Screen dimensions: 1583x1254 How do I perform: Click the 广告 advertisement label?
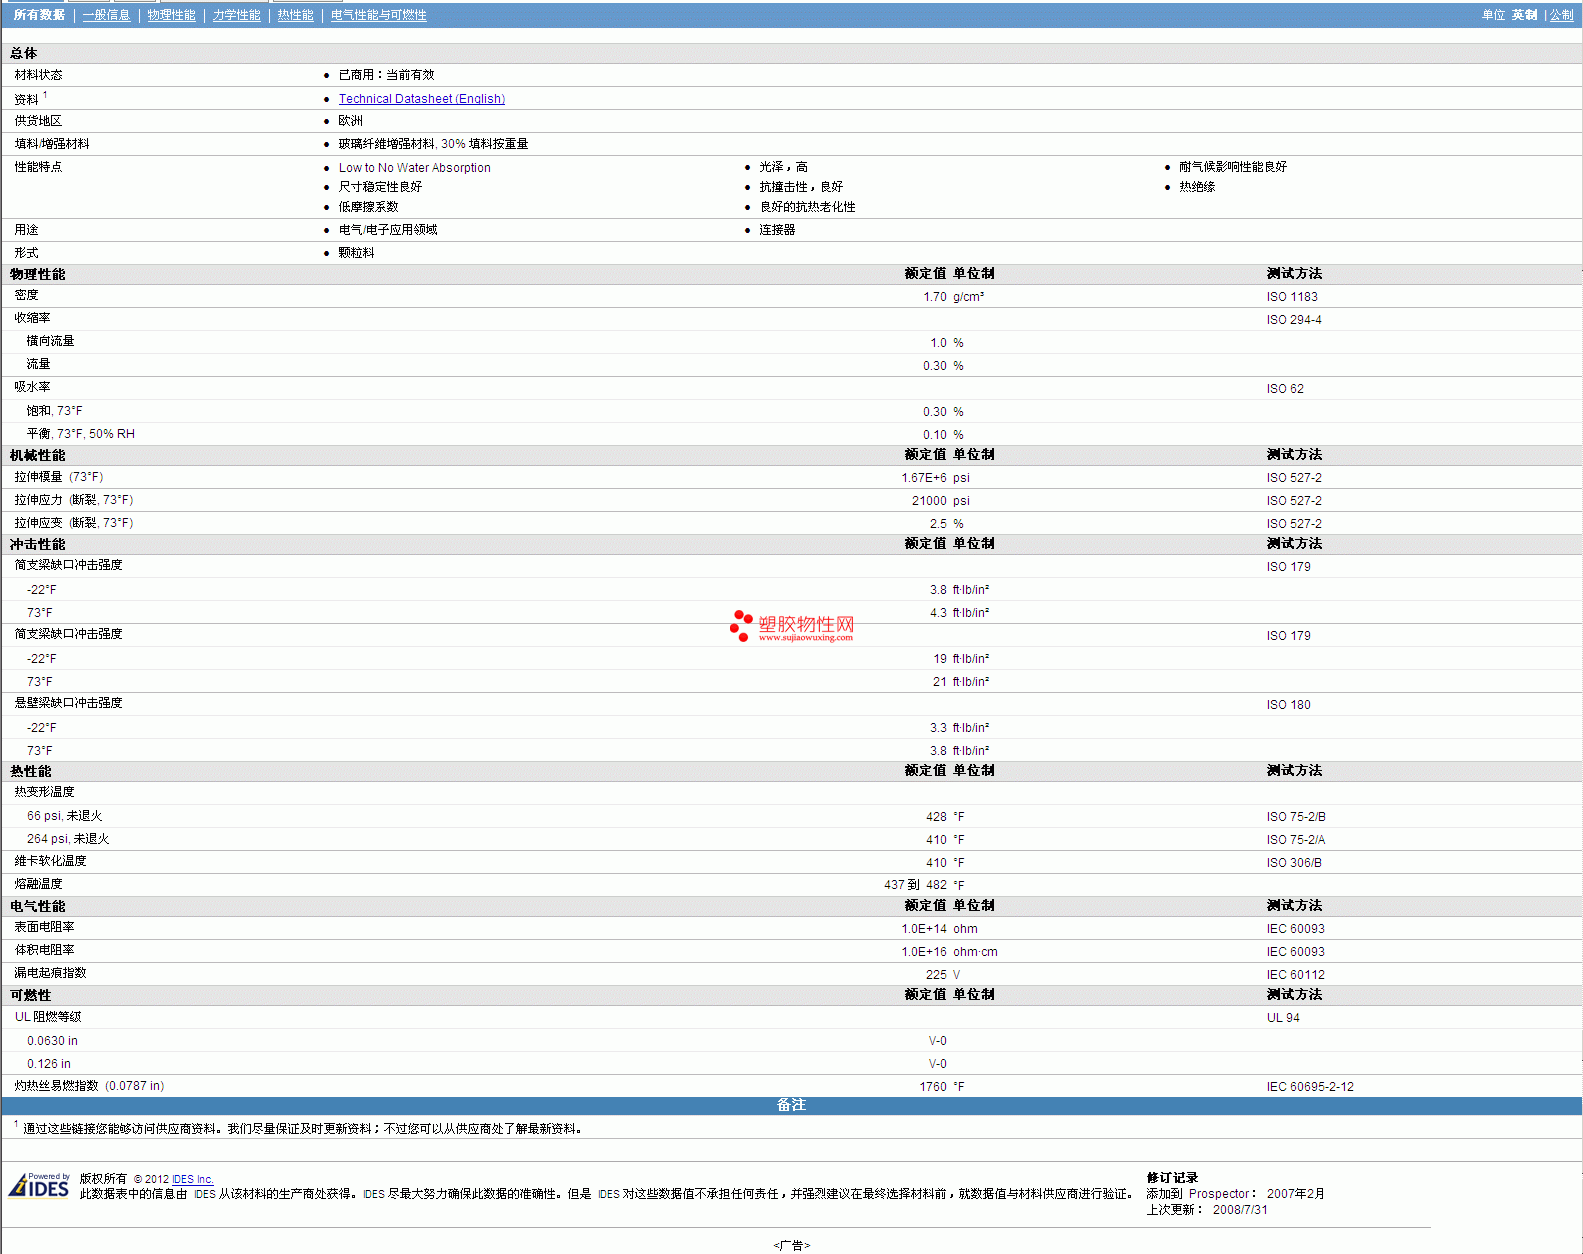(791, 1245)
